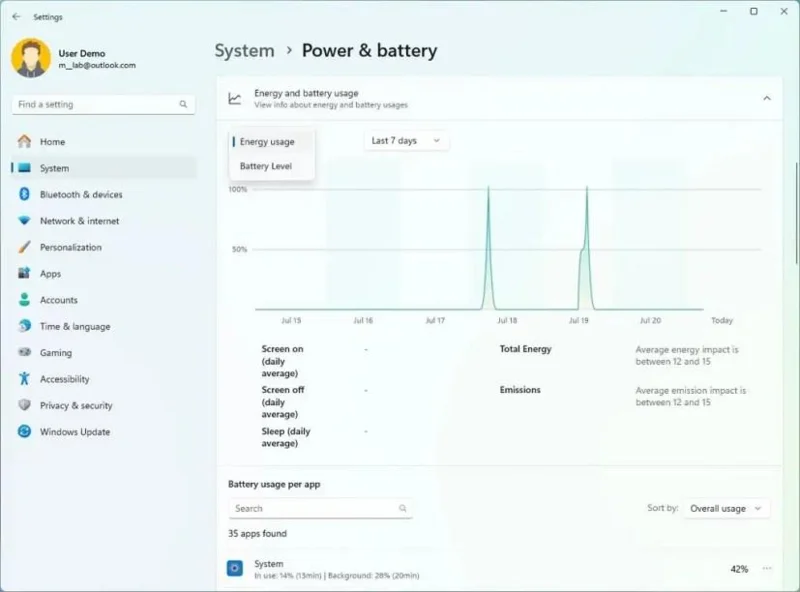
Task: Click the Jul 15 date label
Action: 291,320
